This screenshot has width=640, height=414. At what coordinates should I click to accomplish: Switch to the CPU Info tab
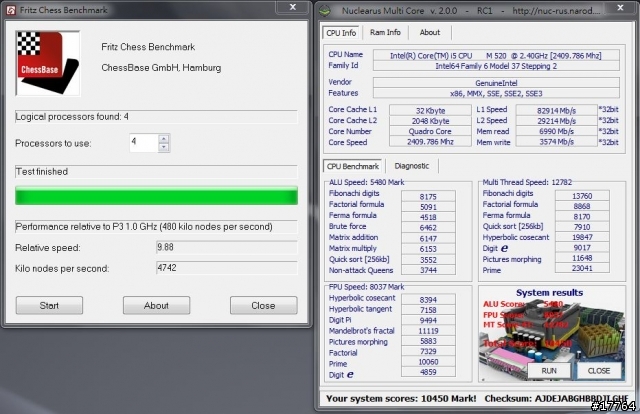[341, 33]
